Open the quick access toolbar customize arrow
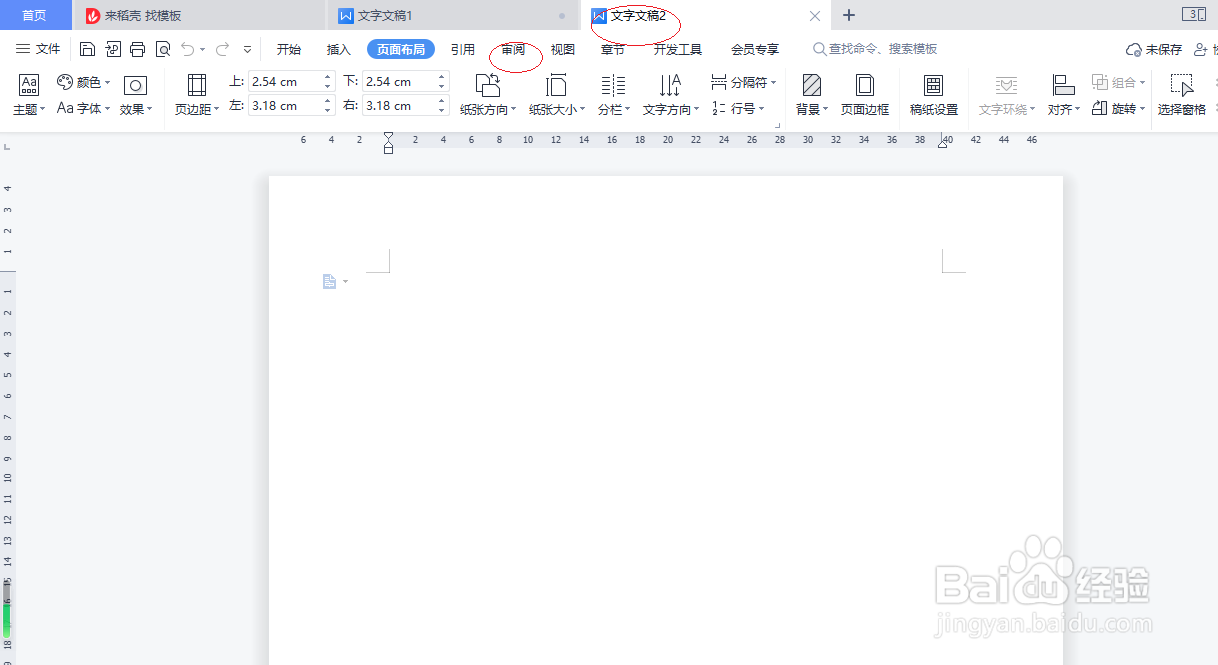1218x665 pixels. pyautogui.click(x=246, y=48)
